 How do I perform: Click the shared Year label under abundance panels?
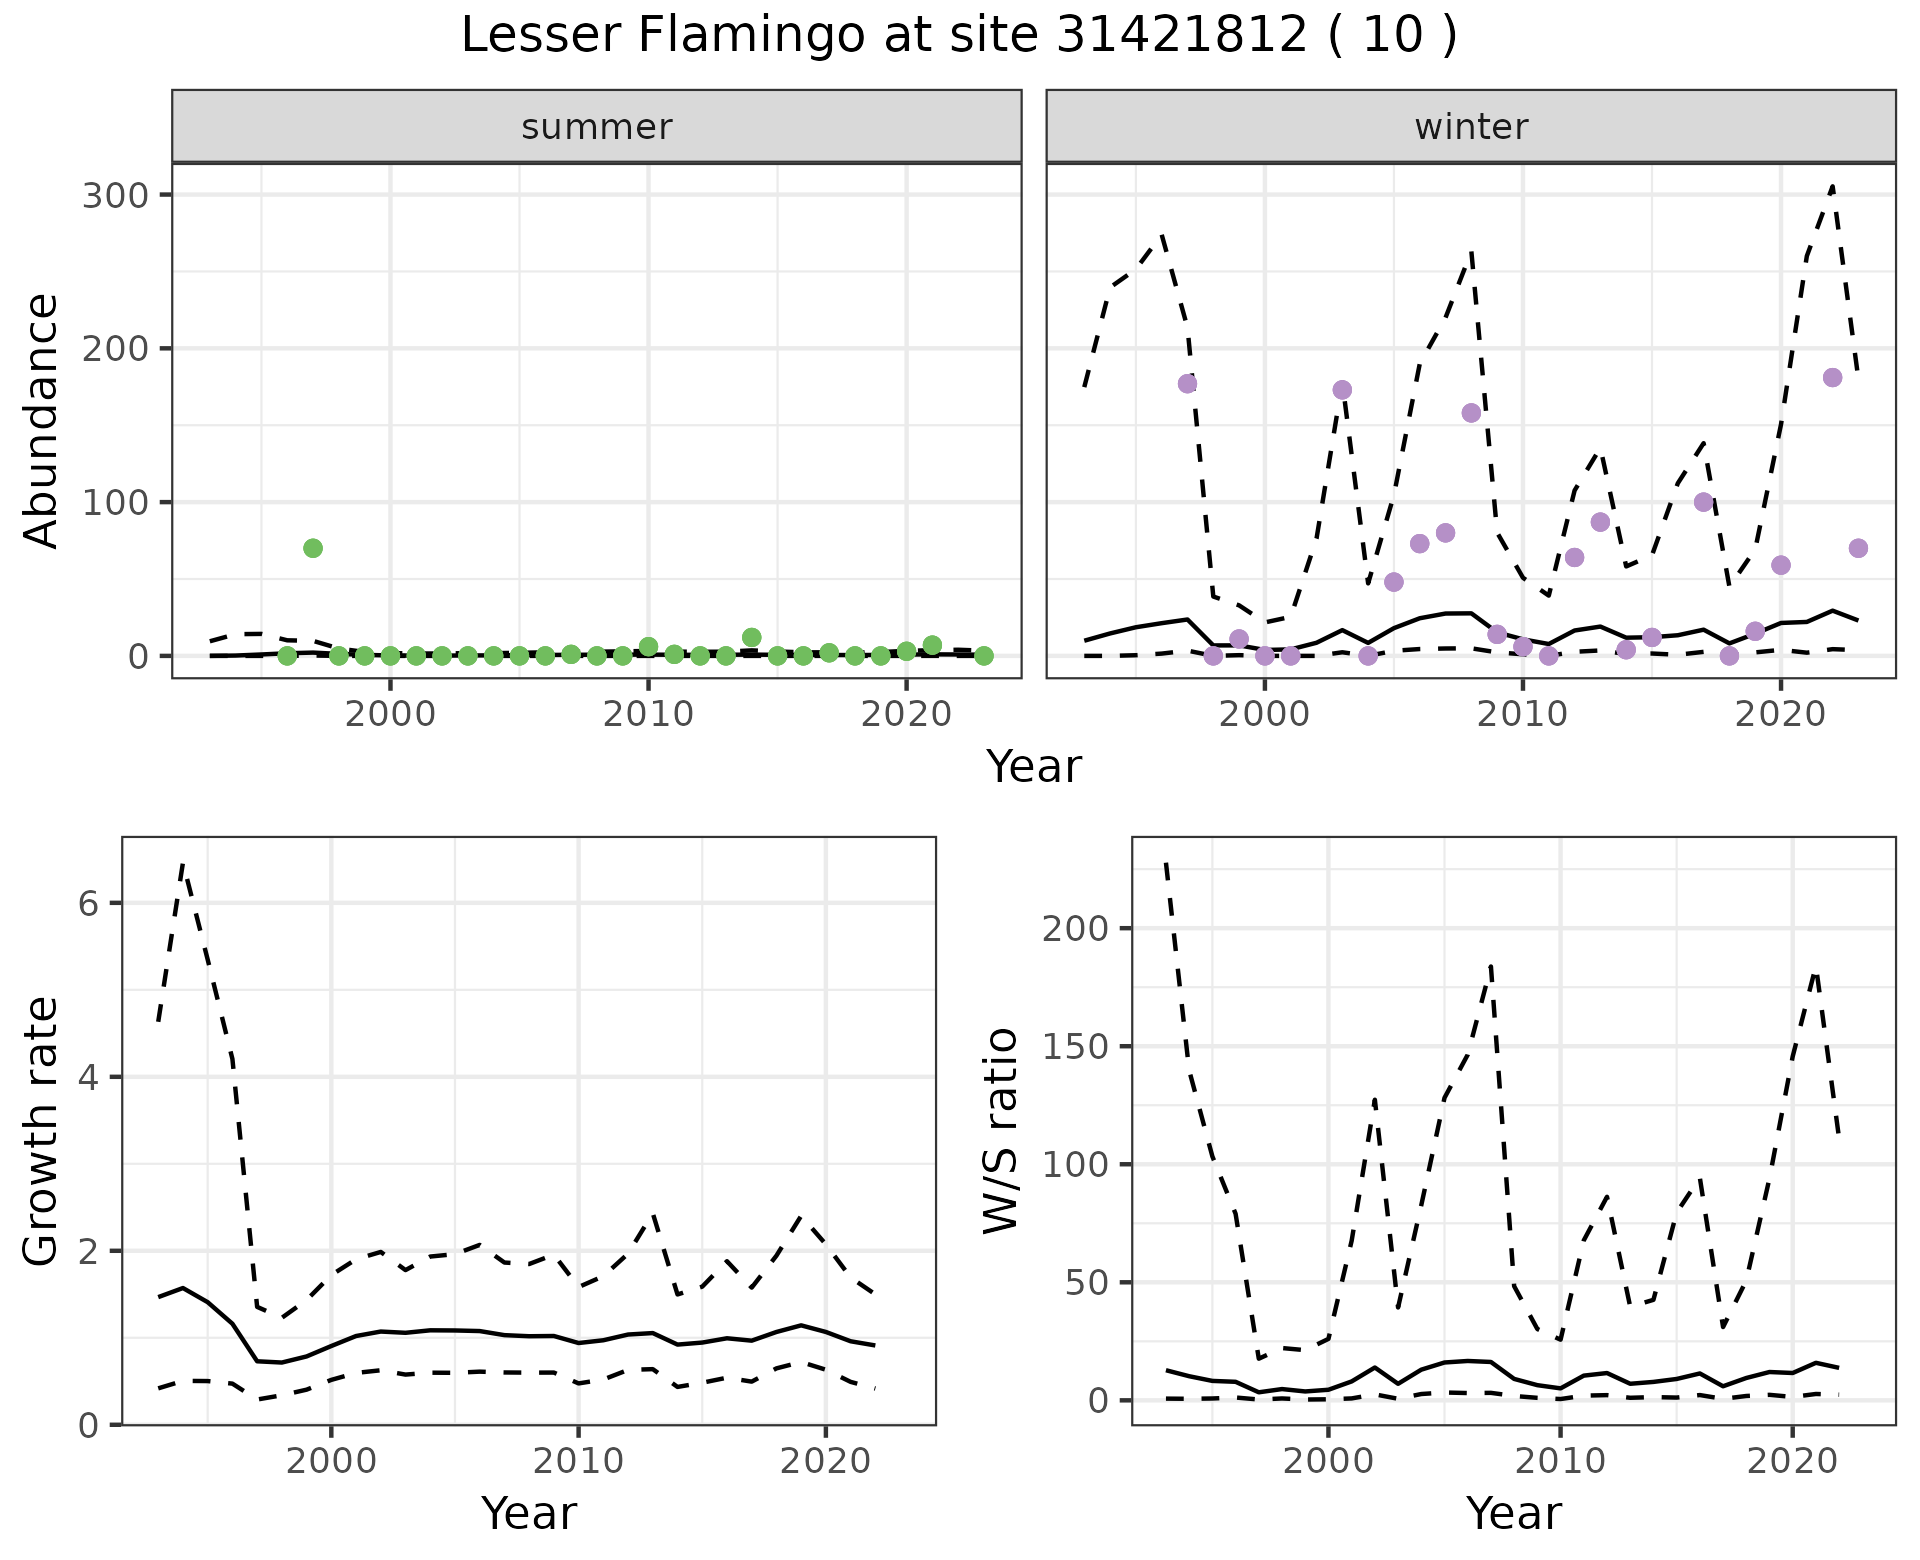(x=1033, y=767)
